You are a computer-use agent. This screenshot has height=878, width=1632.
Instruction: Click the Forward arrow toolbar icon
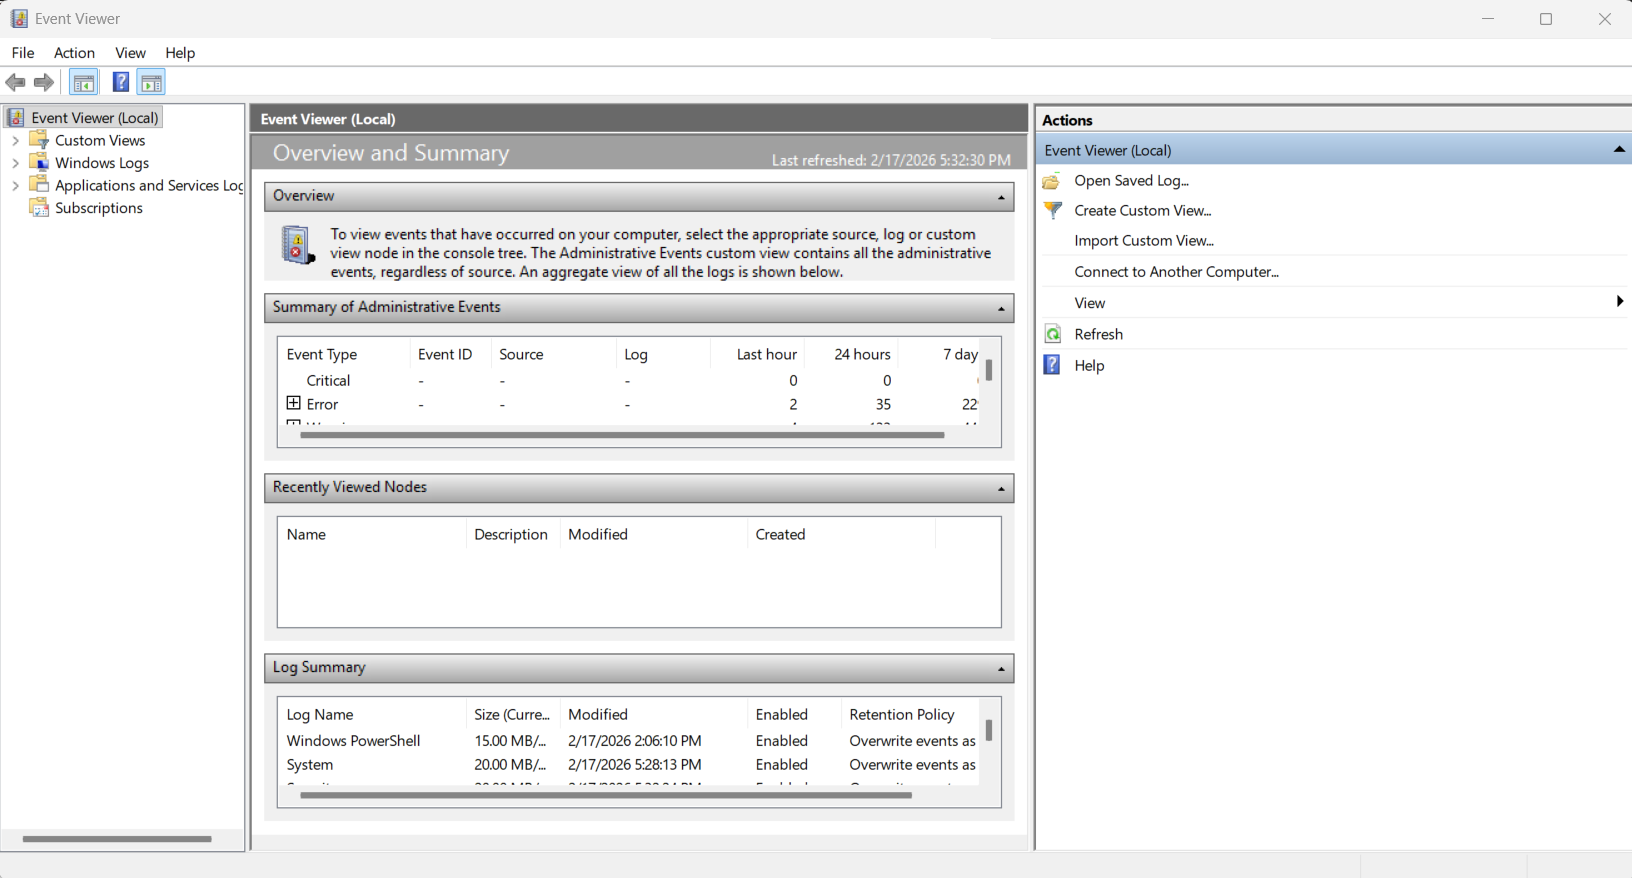click(x=43, y=83)
